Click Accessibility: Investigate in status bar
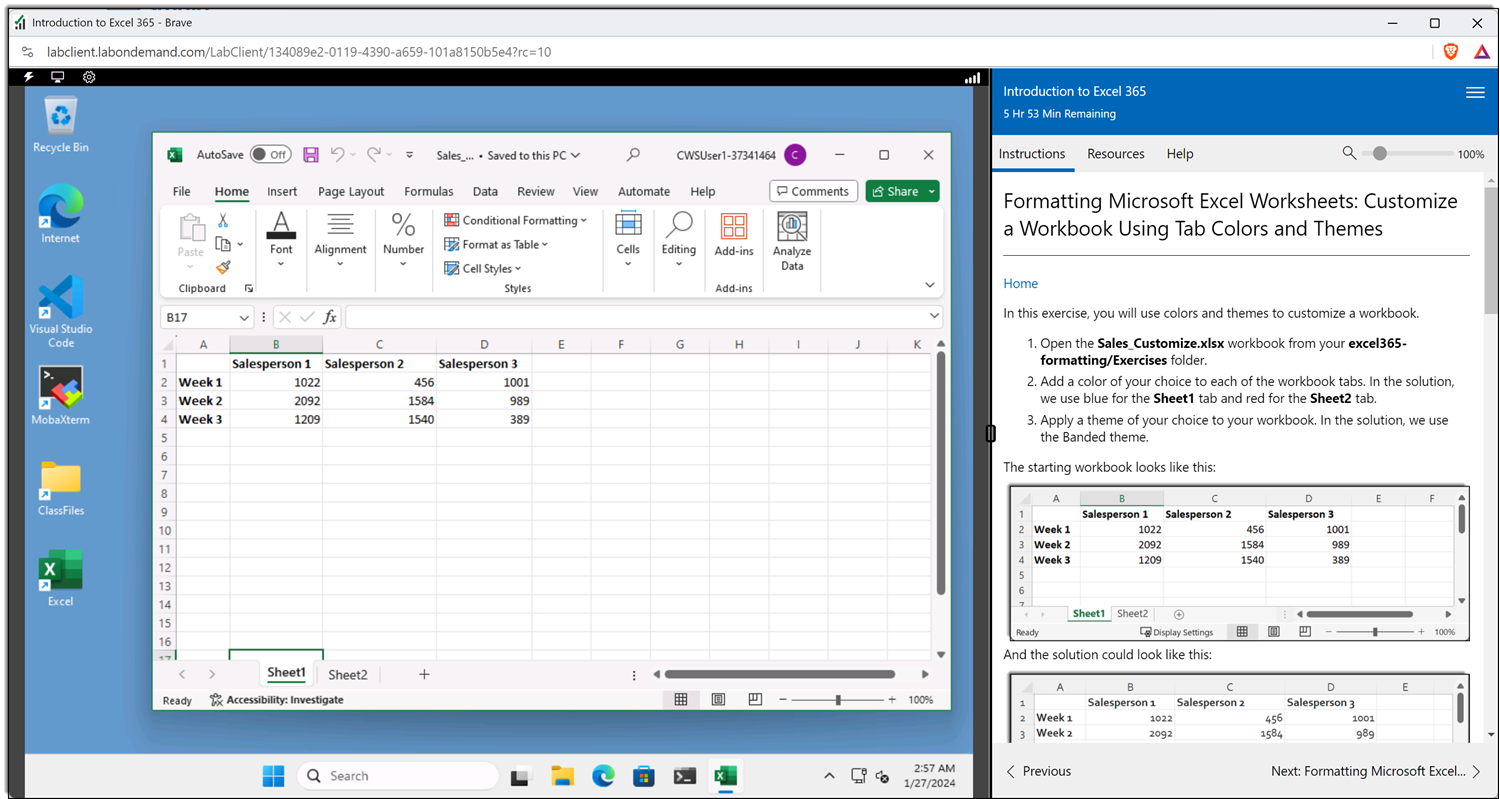The width and height of the screenshot is (1500, 799). [x=276, y=700]
